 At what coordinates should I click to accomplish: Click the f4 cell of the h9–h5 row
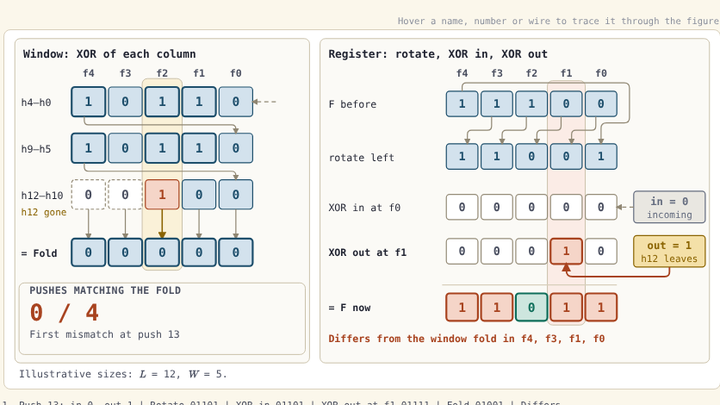click(88, 148)
